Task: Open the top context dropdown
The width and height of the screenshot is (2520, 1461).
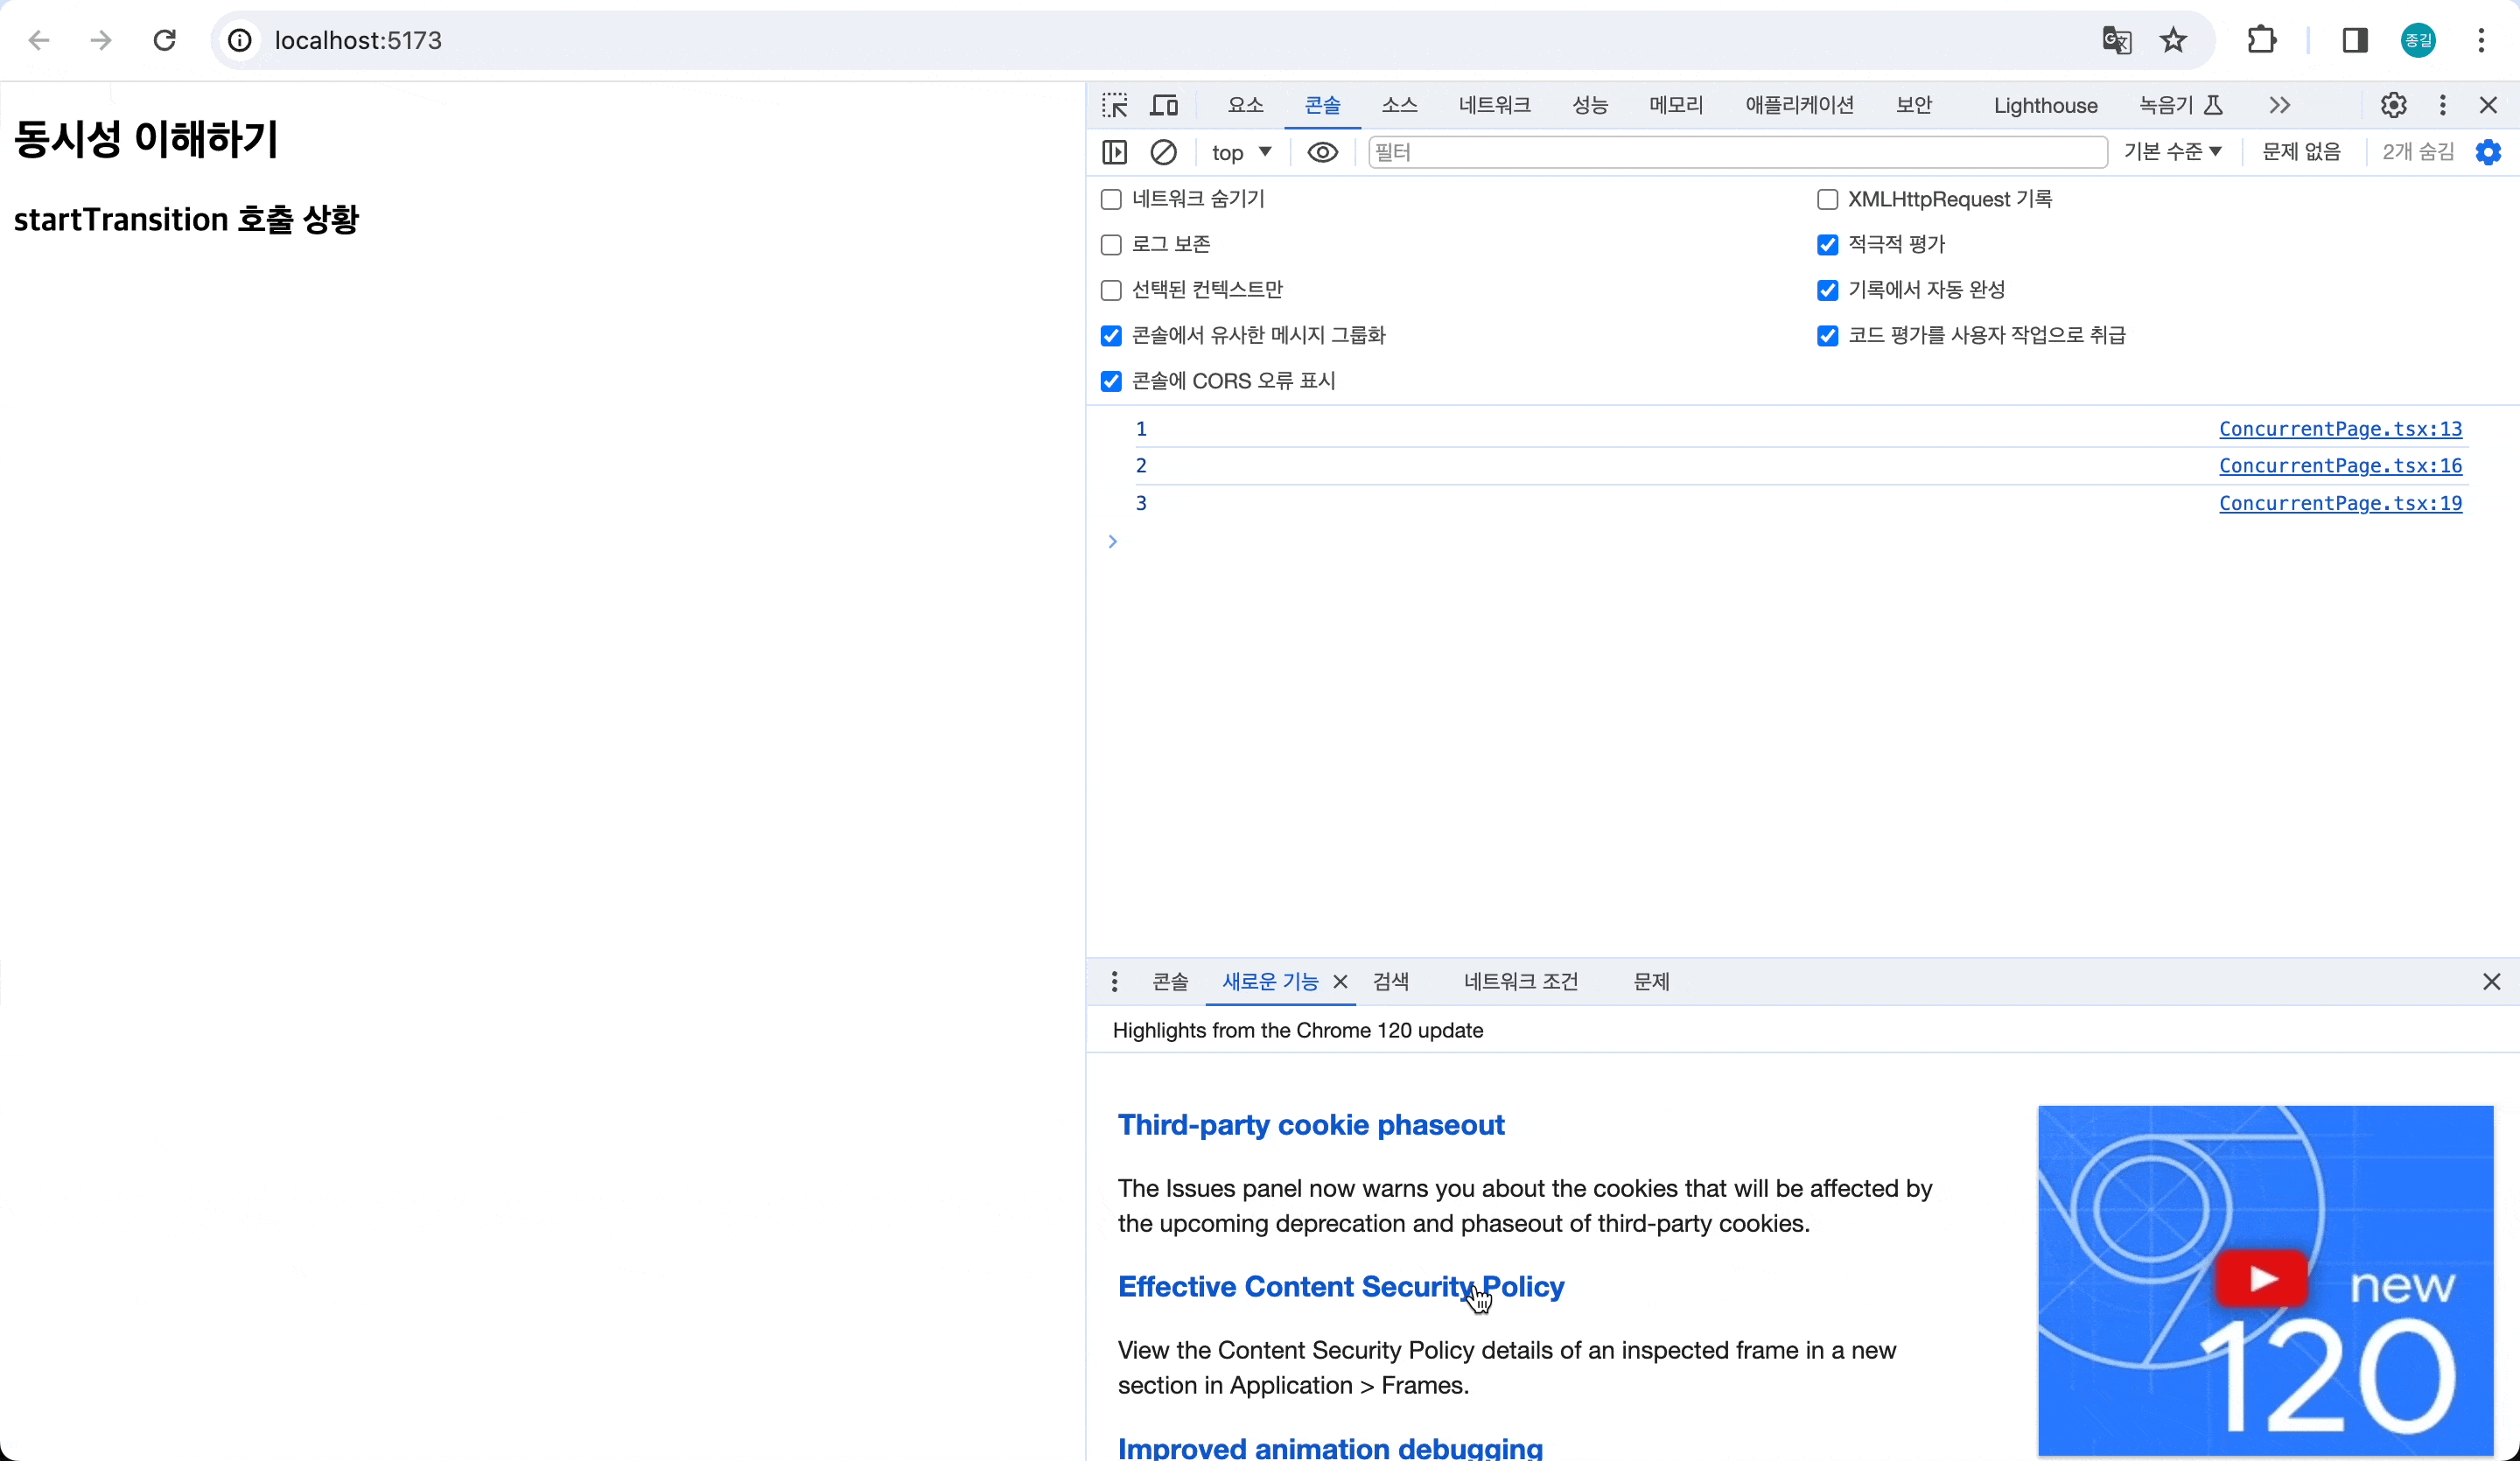Action: [1241, 152]
